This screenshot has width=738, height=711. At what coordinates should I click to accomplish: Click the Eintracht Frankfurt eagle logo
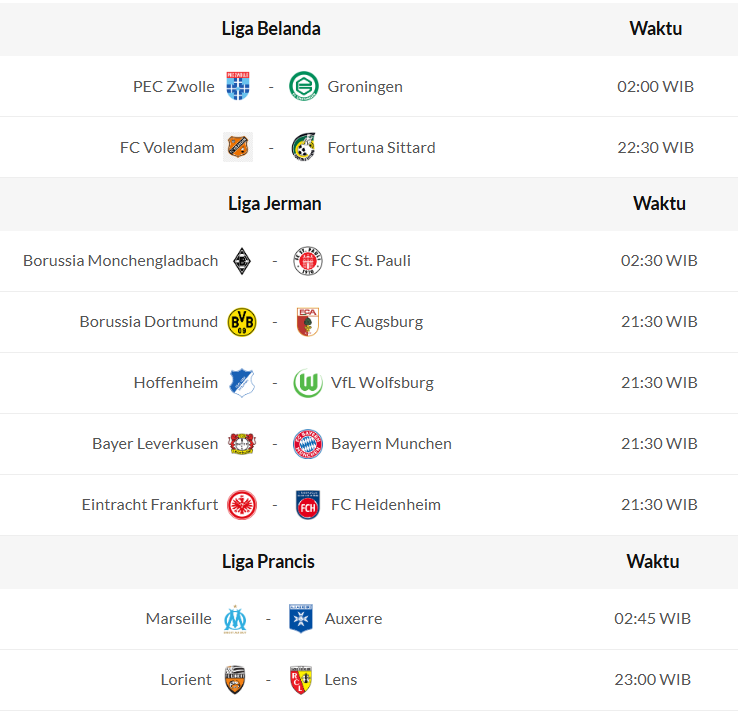tap(242, 505)
